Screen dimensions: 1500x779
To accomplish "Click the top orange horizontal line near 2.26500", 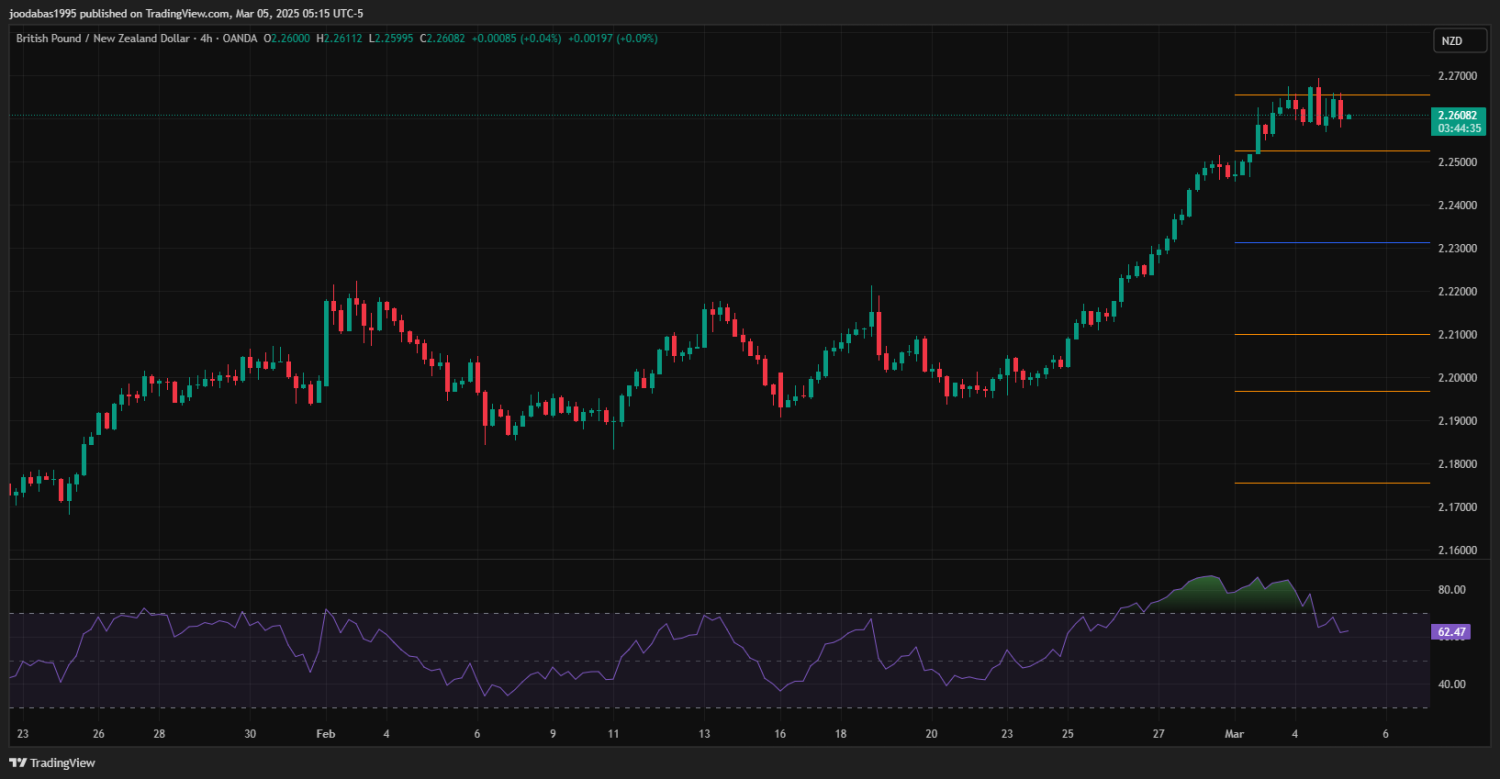I will coord(1332,95).
